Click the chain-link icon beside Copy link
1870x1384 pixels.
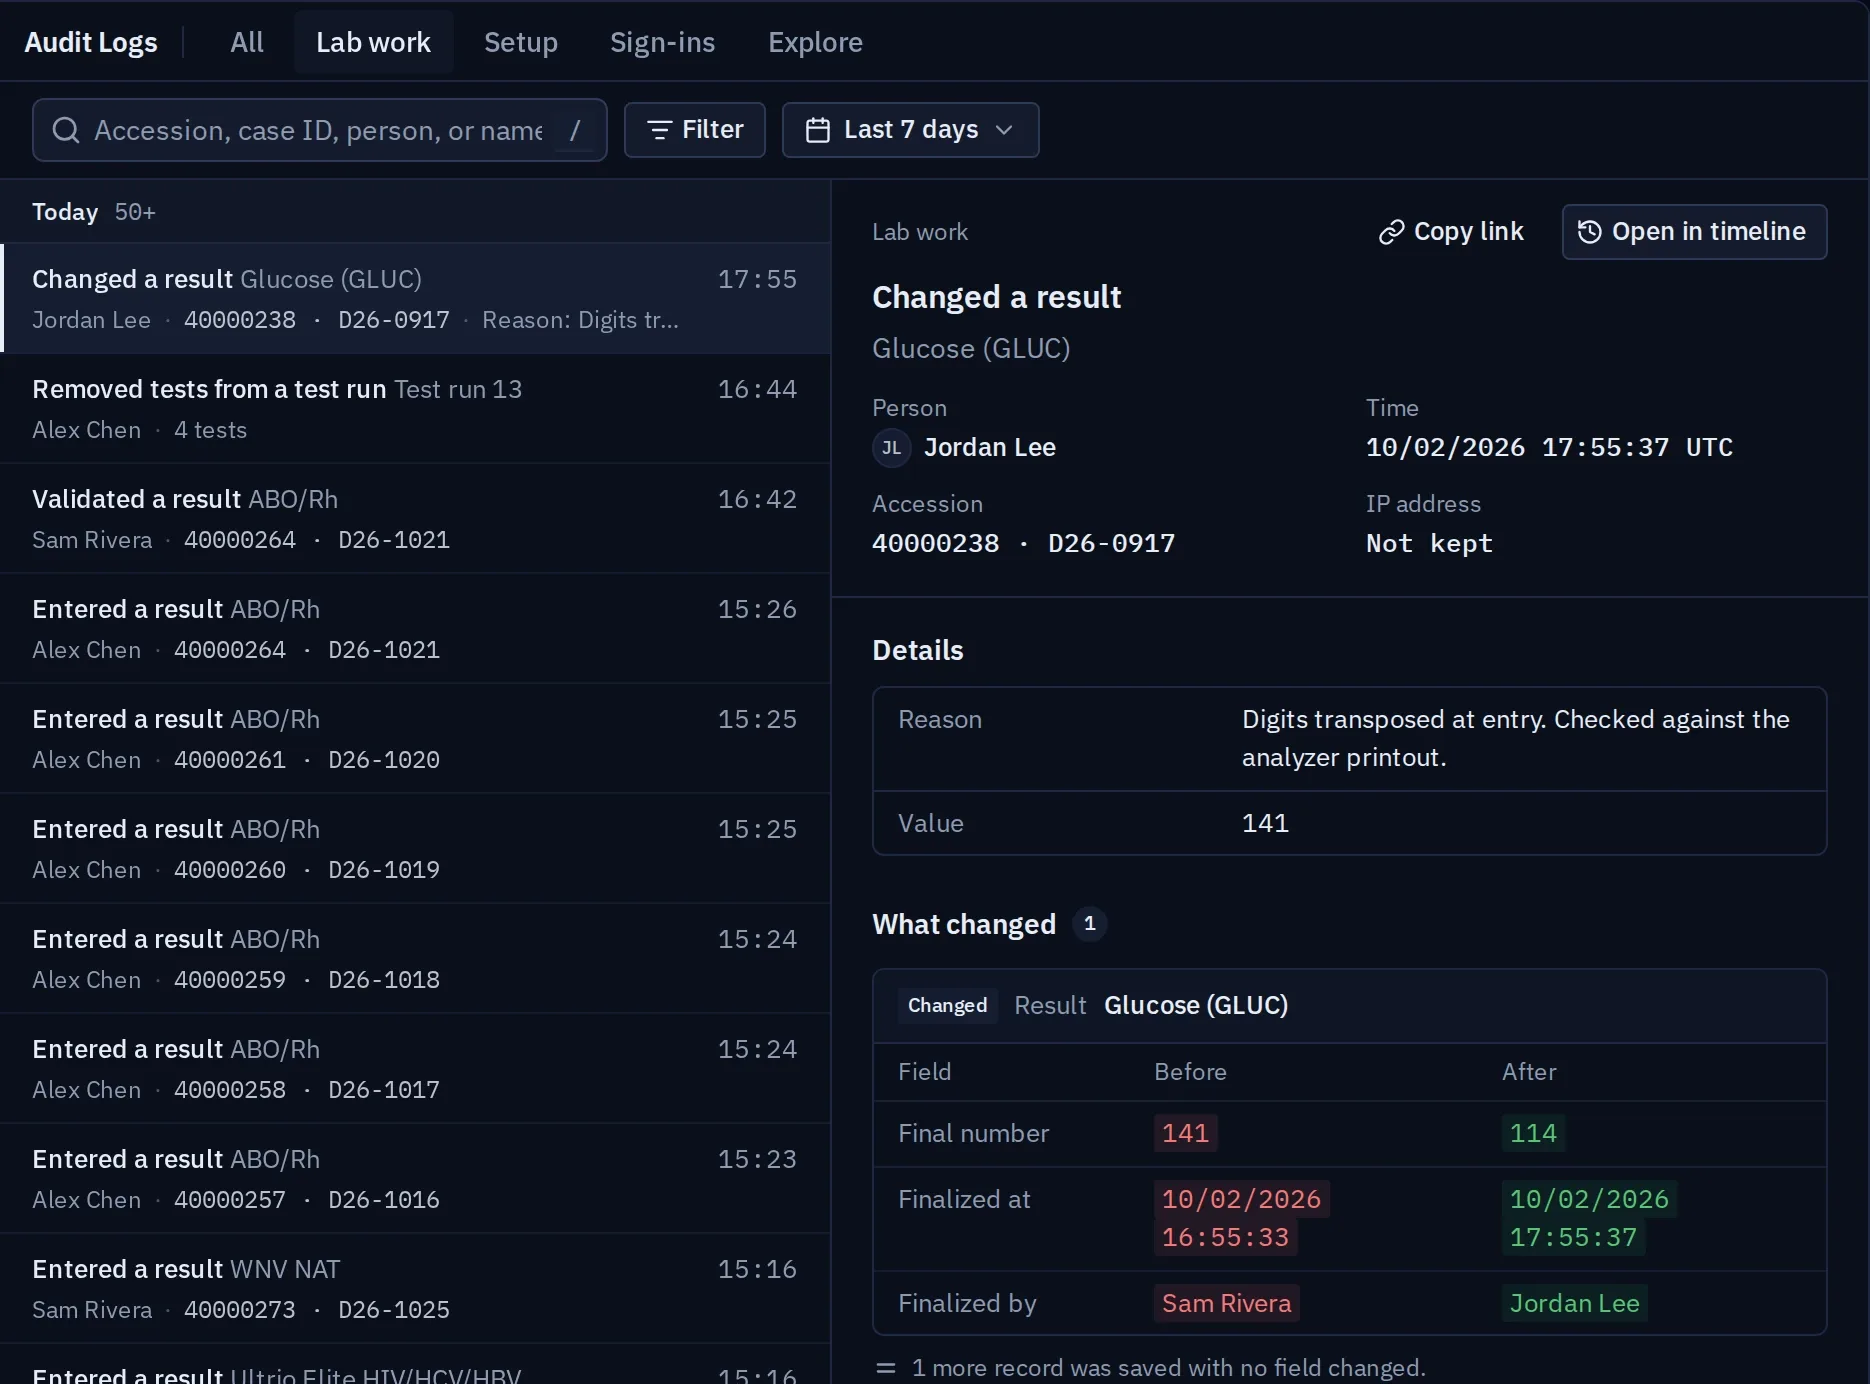(1392, 232)
